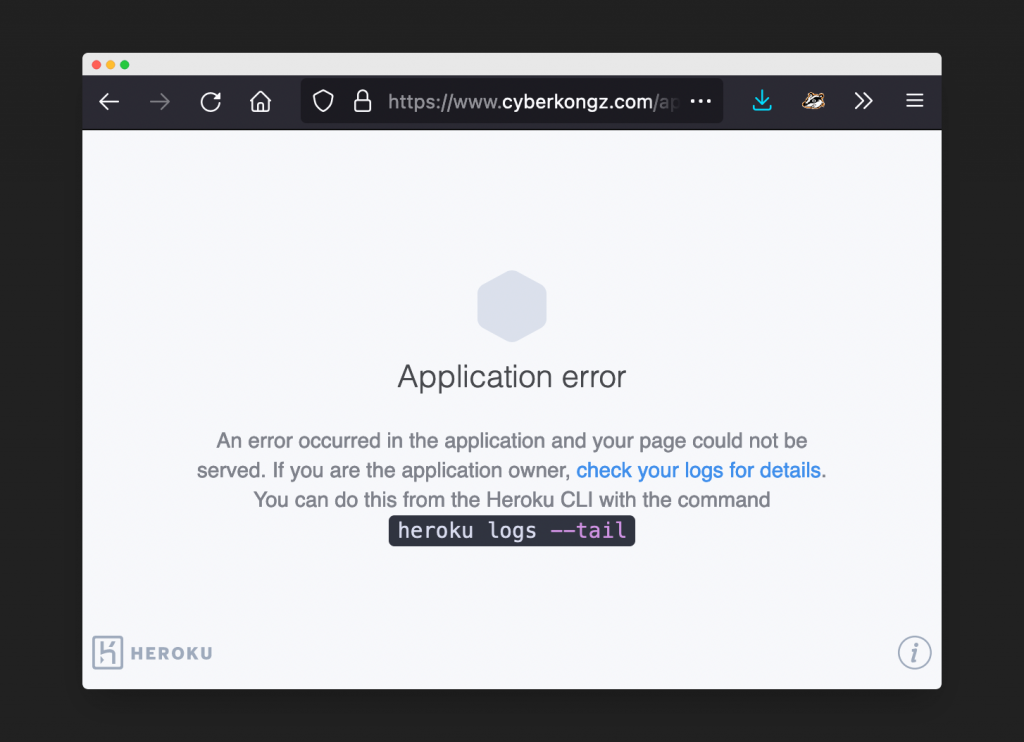Click the badger extension icon
The height and width of the screenshot is (742, 1024).
click(x=813, y=101)
